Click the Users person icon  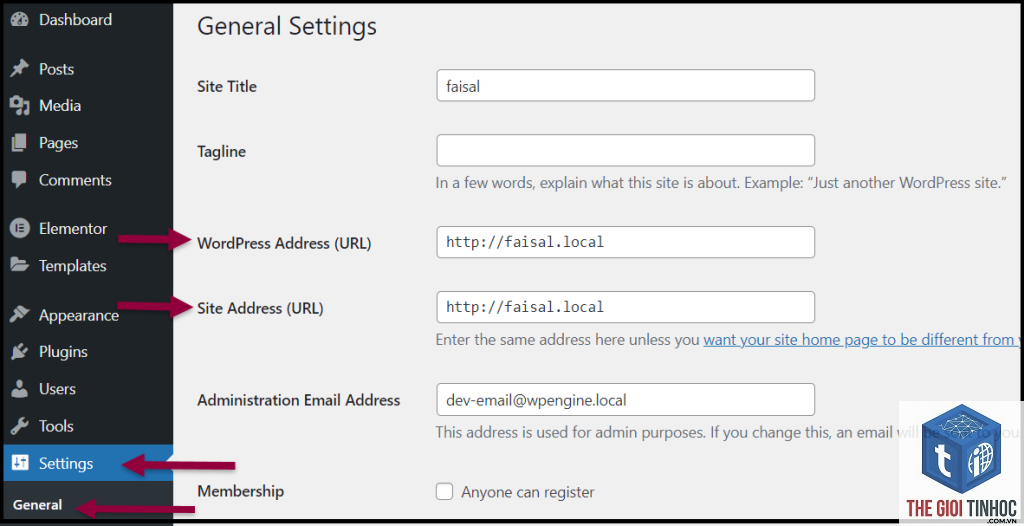pos(20,389)
